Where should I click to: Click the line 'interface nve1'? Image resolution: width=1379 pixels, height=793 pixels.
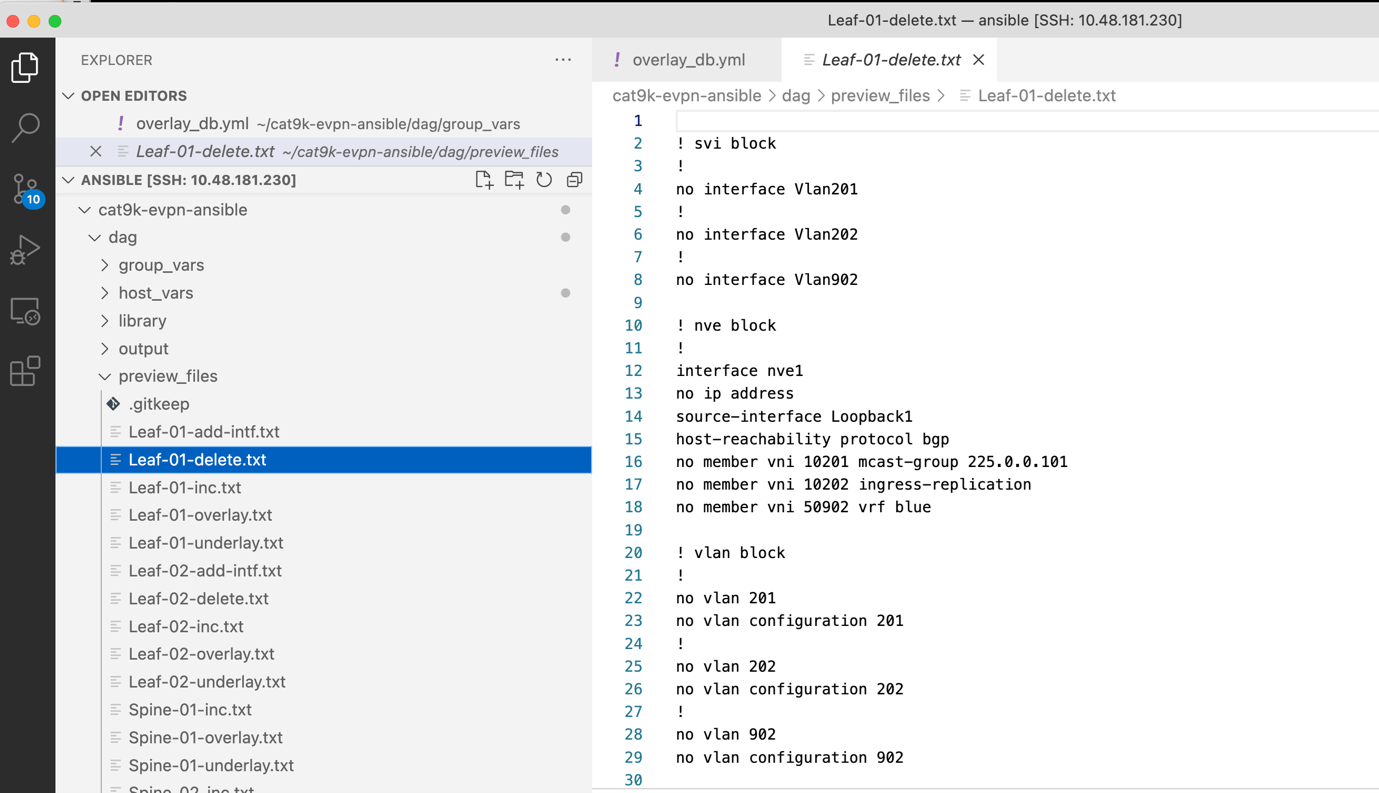pos(740,371)
